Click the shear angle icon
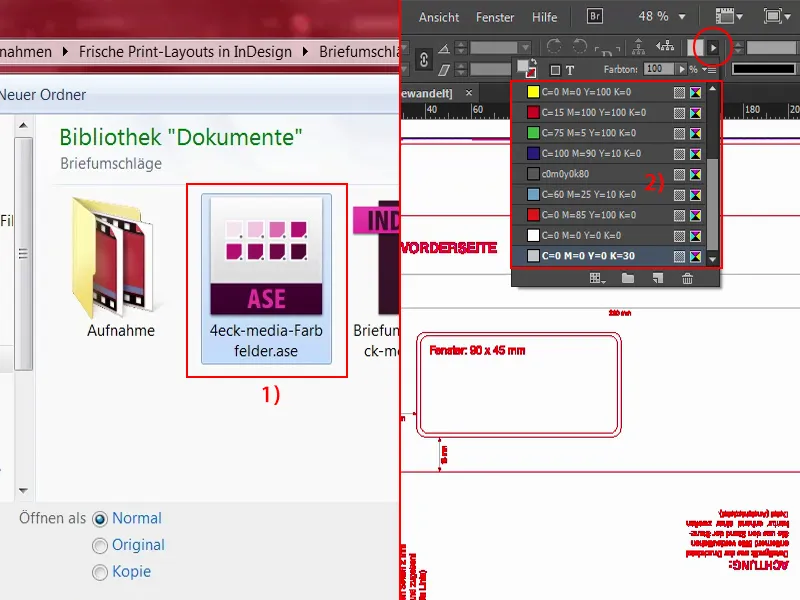 444,70
